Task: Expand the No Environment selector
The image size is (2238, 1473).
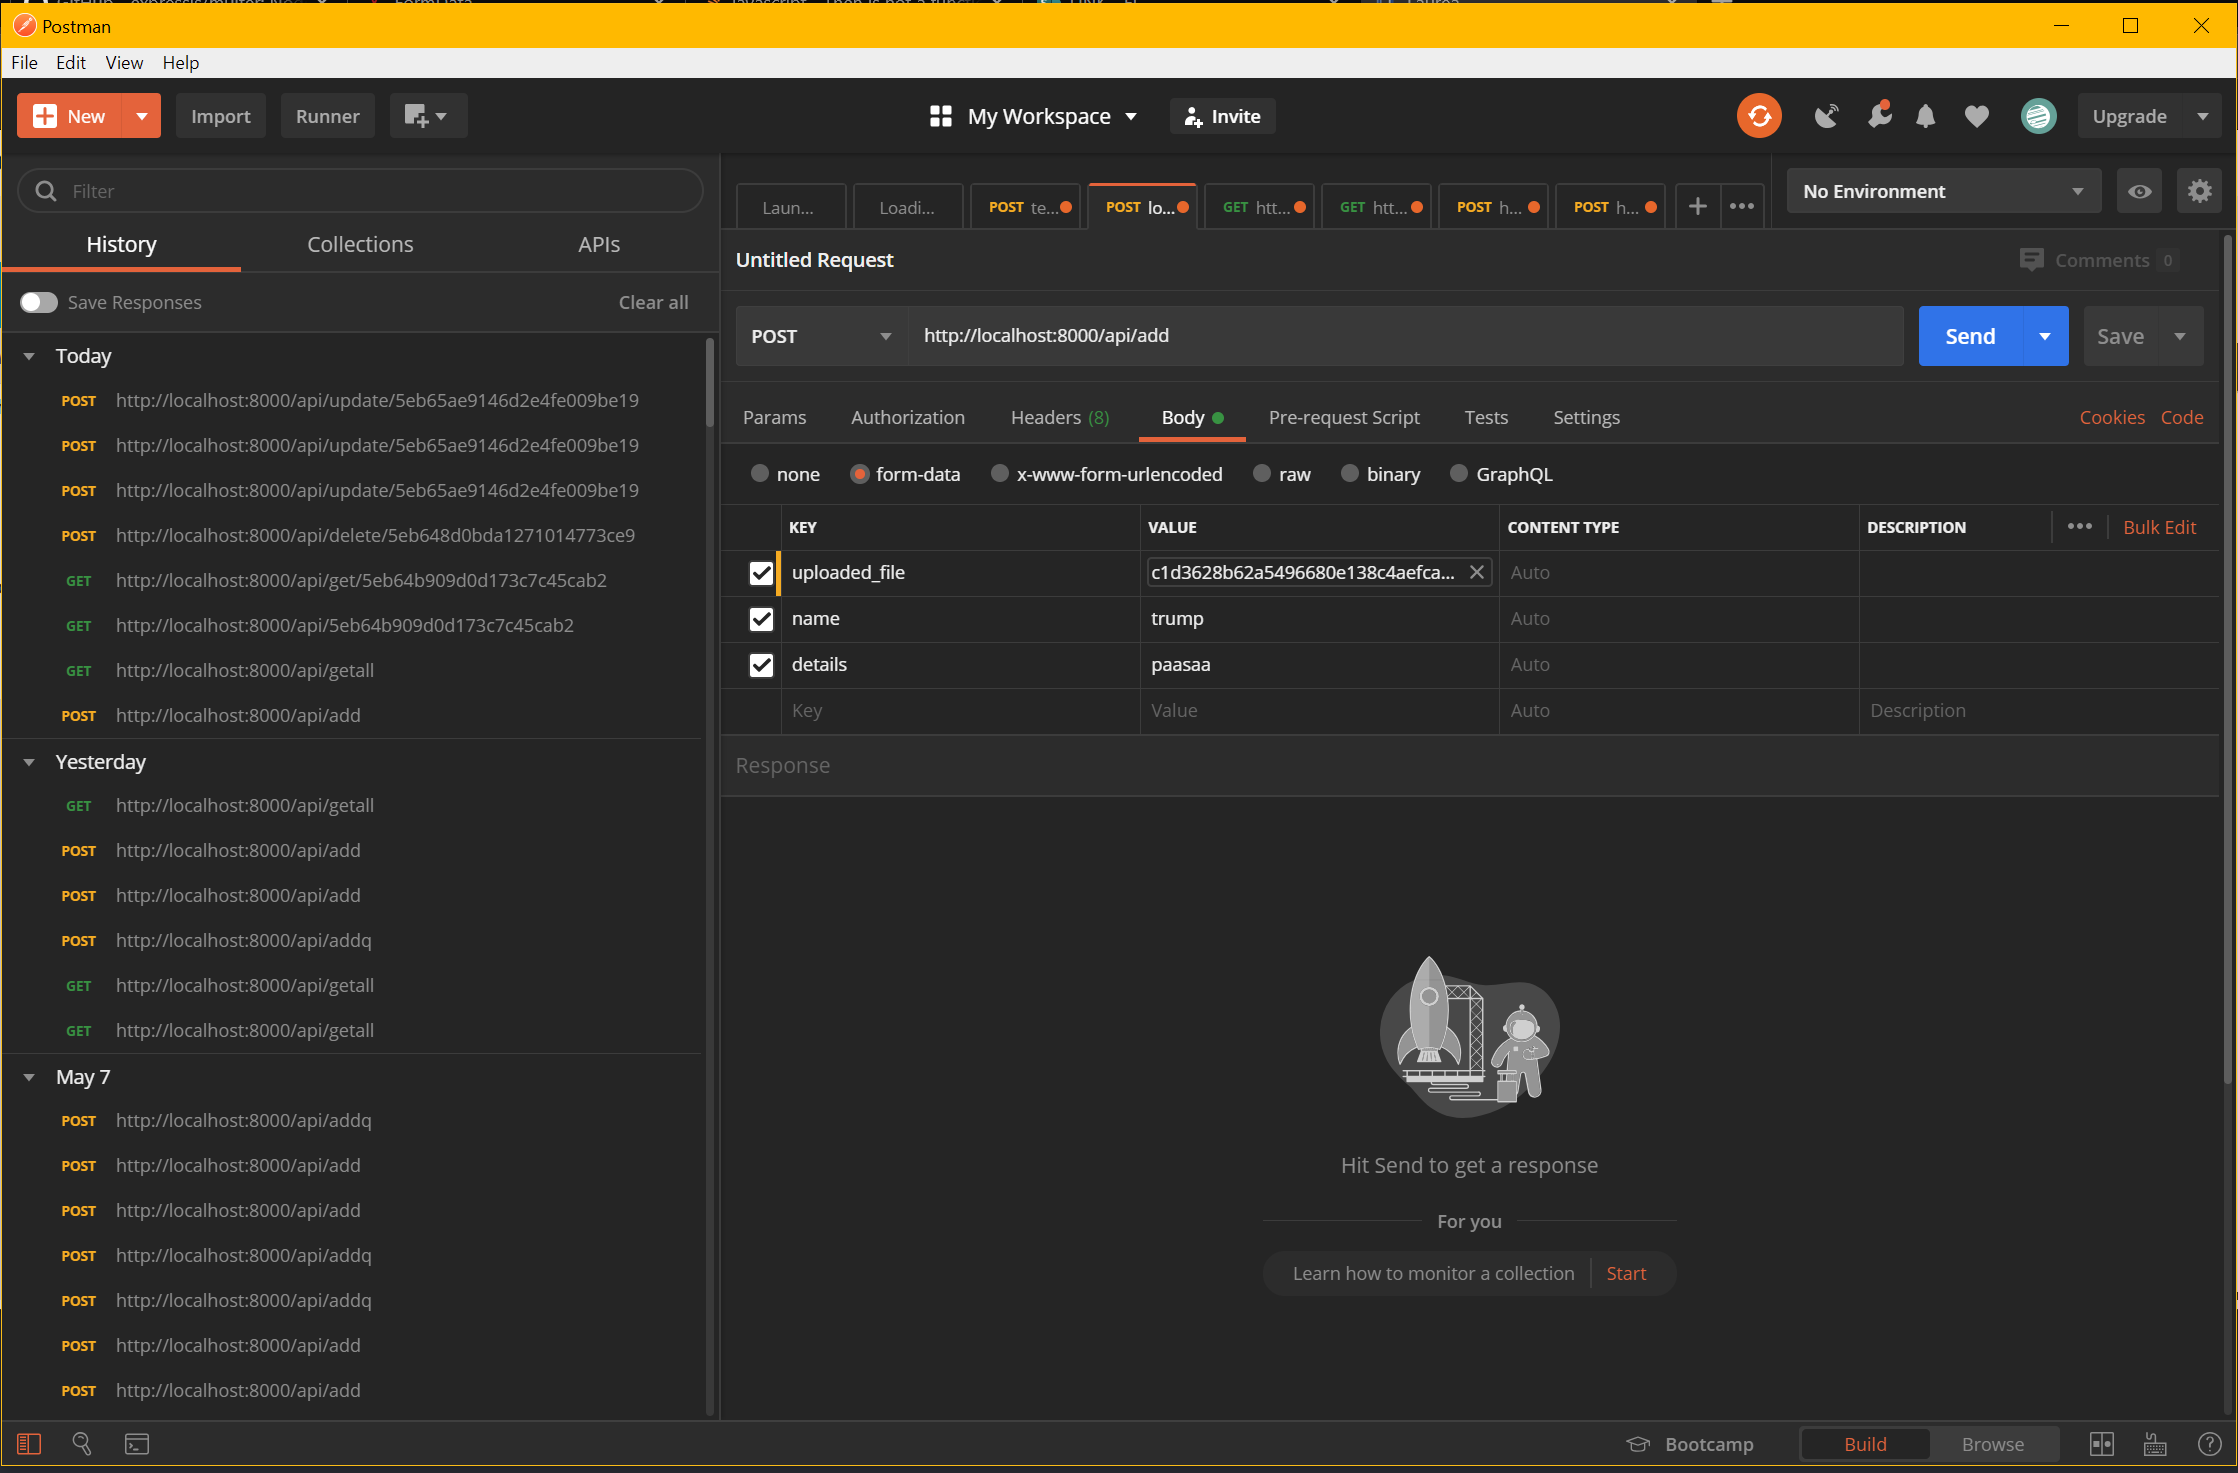Action: 1942,191
